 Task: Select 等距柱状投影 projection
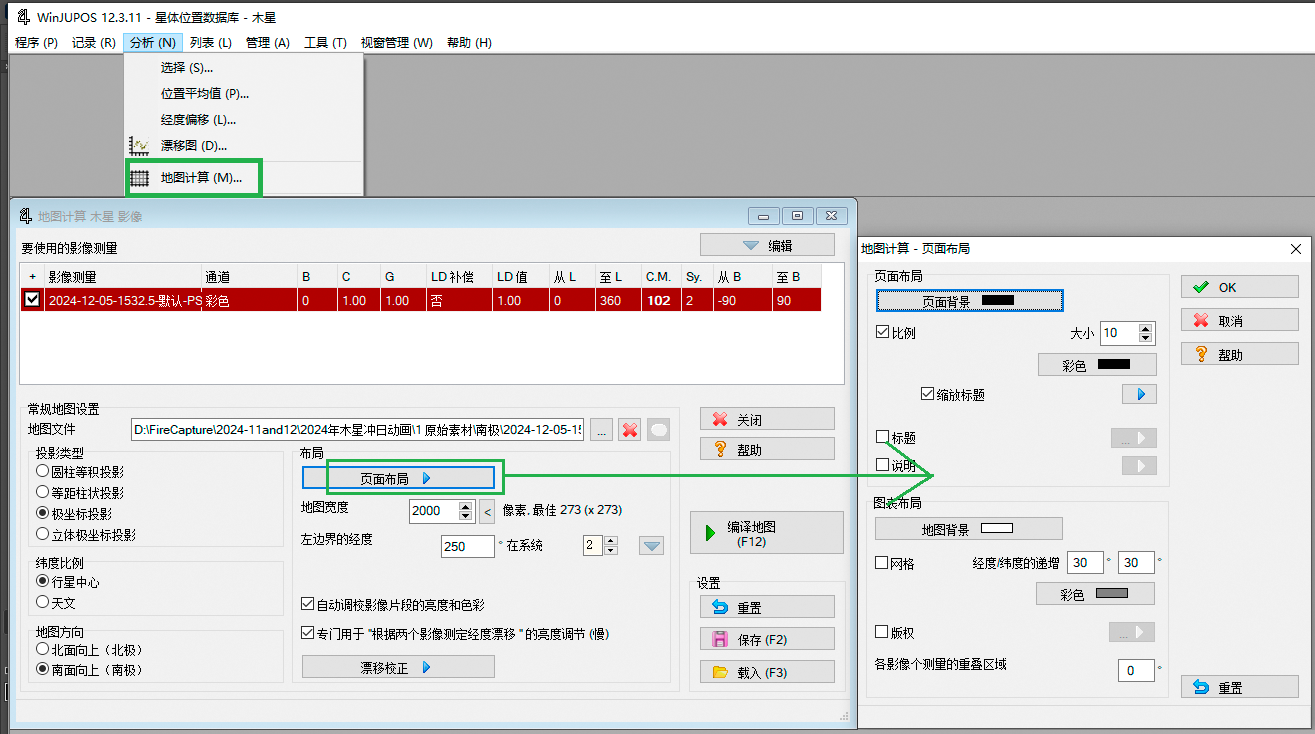42,492
